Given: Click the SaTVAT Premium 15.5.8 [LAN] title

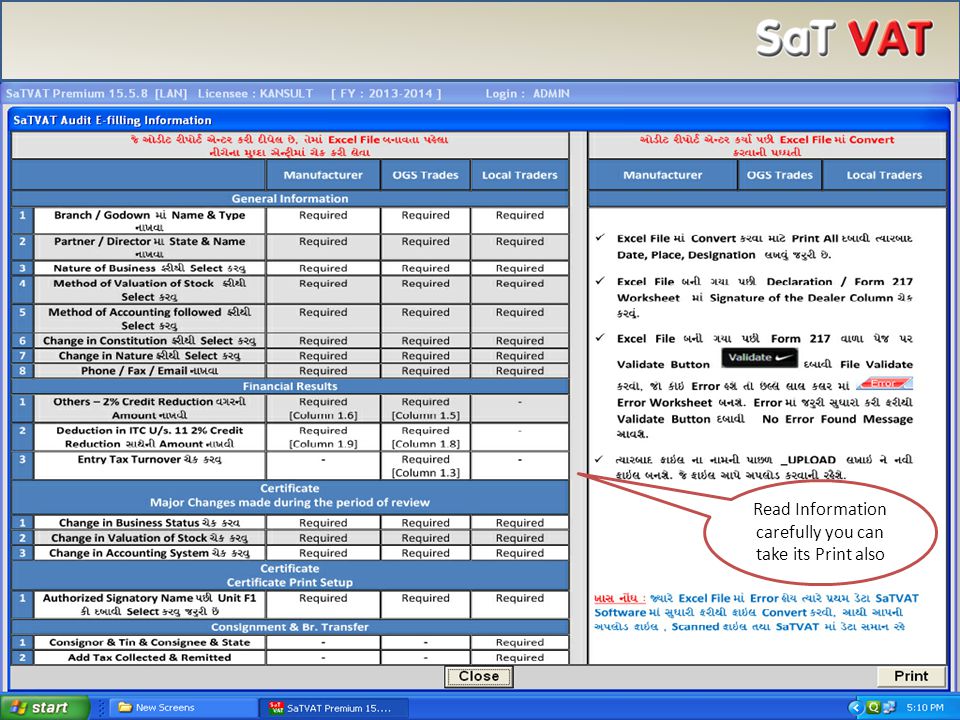Looking at the screenshot, I should pos(97,94).
